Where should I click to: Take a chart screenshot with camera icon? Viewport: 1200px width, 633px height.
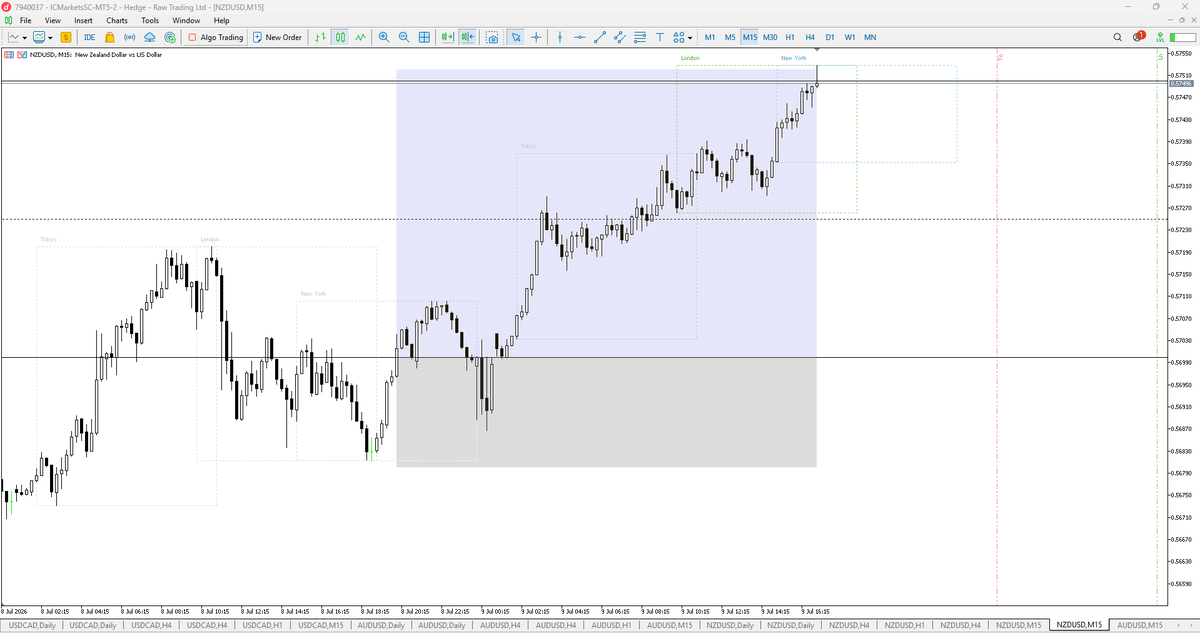(x=492, y=37)
